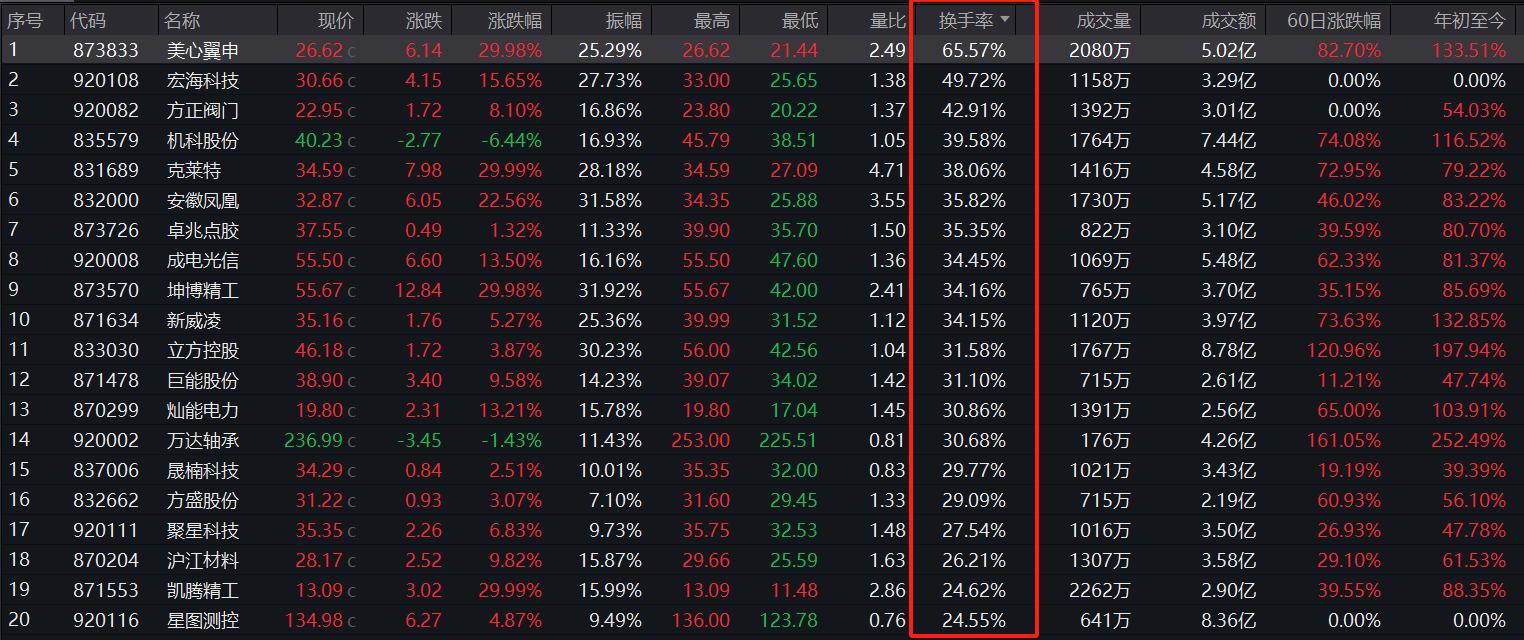The image size is (1524, 640).
Task: Click the 换手率 column header text
Action: coord(966,20)
